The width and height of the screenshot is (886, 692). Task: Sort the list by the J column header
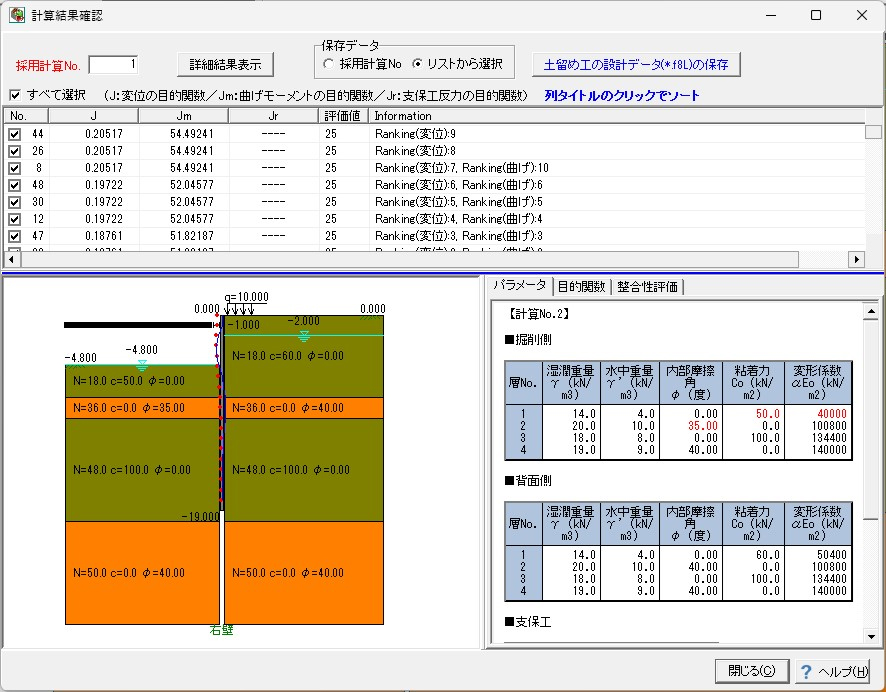(x=94, y=116)
